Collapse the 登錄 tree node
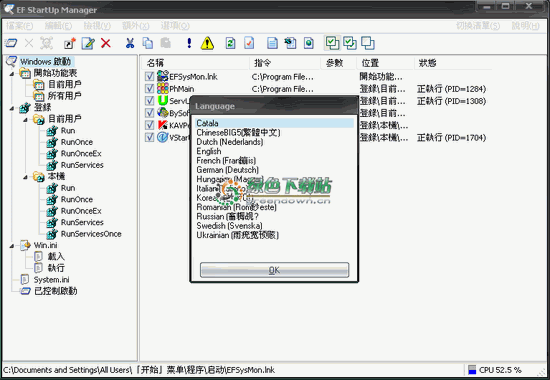 (12, 108)
